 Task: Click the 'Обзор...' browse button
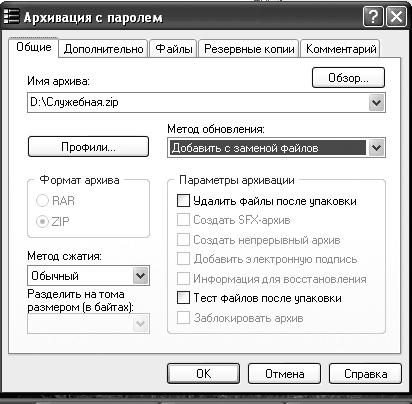pyautogui.click(x=348, y=78)
